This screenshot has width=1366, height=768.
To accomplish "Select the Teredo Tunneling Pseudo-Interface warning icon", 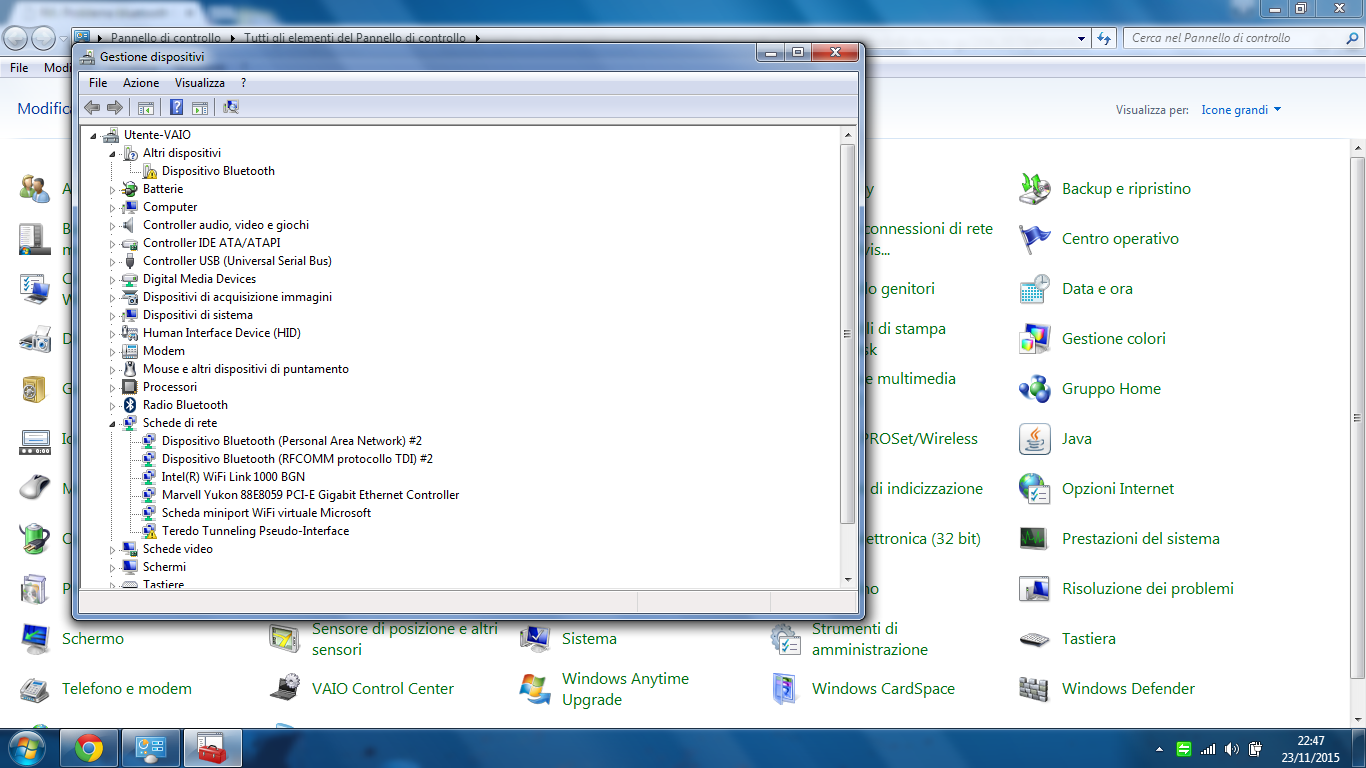I will pos(149,531).
